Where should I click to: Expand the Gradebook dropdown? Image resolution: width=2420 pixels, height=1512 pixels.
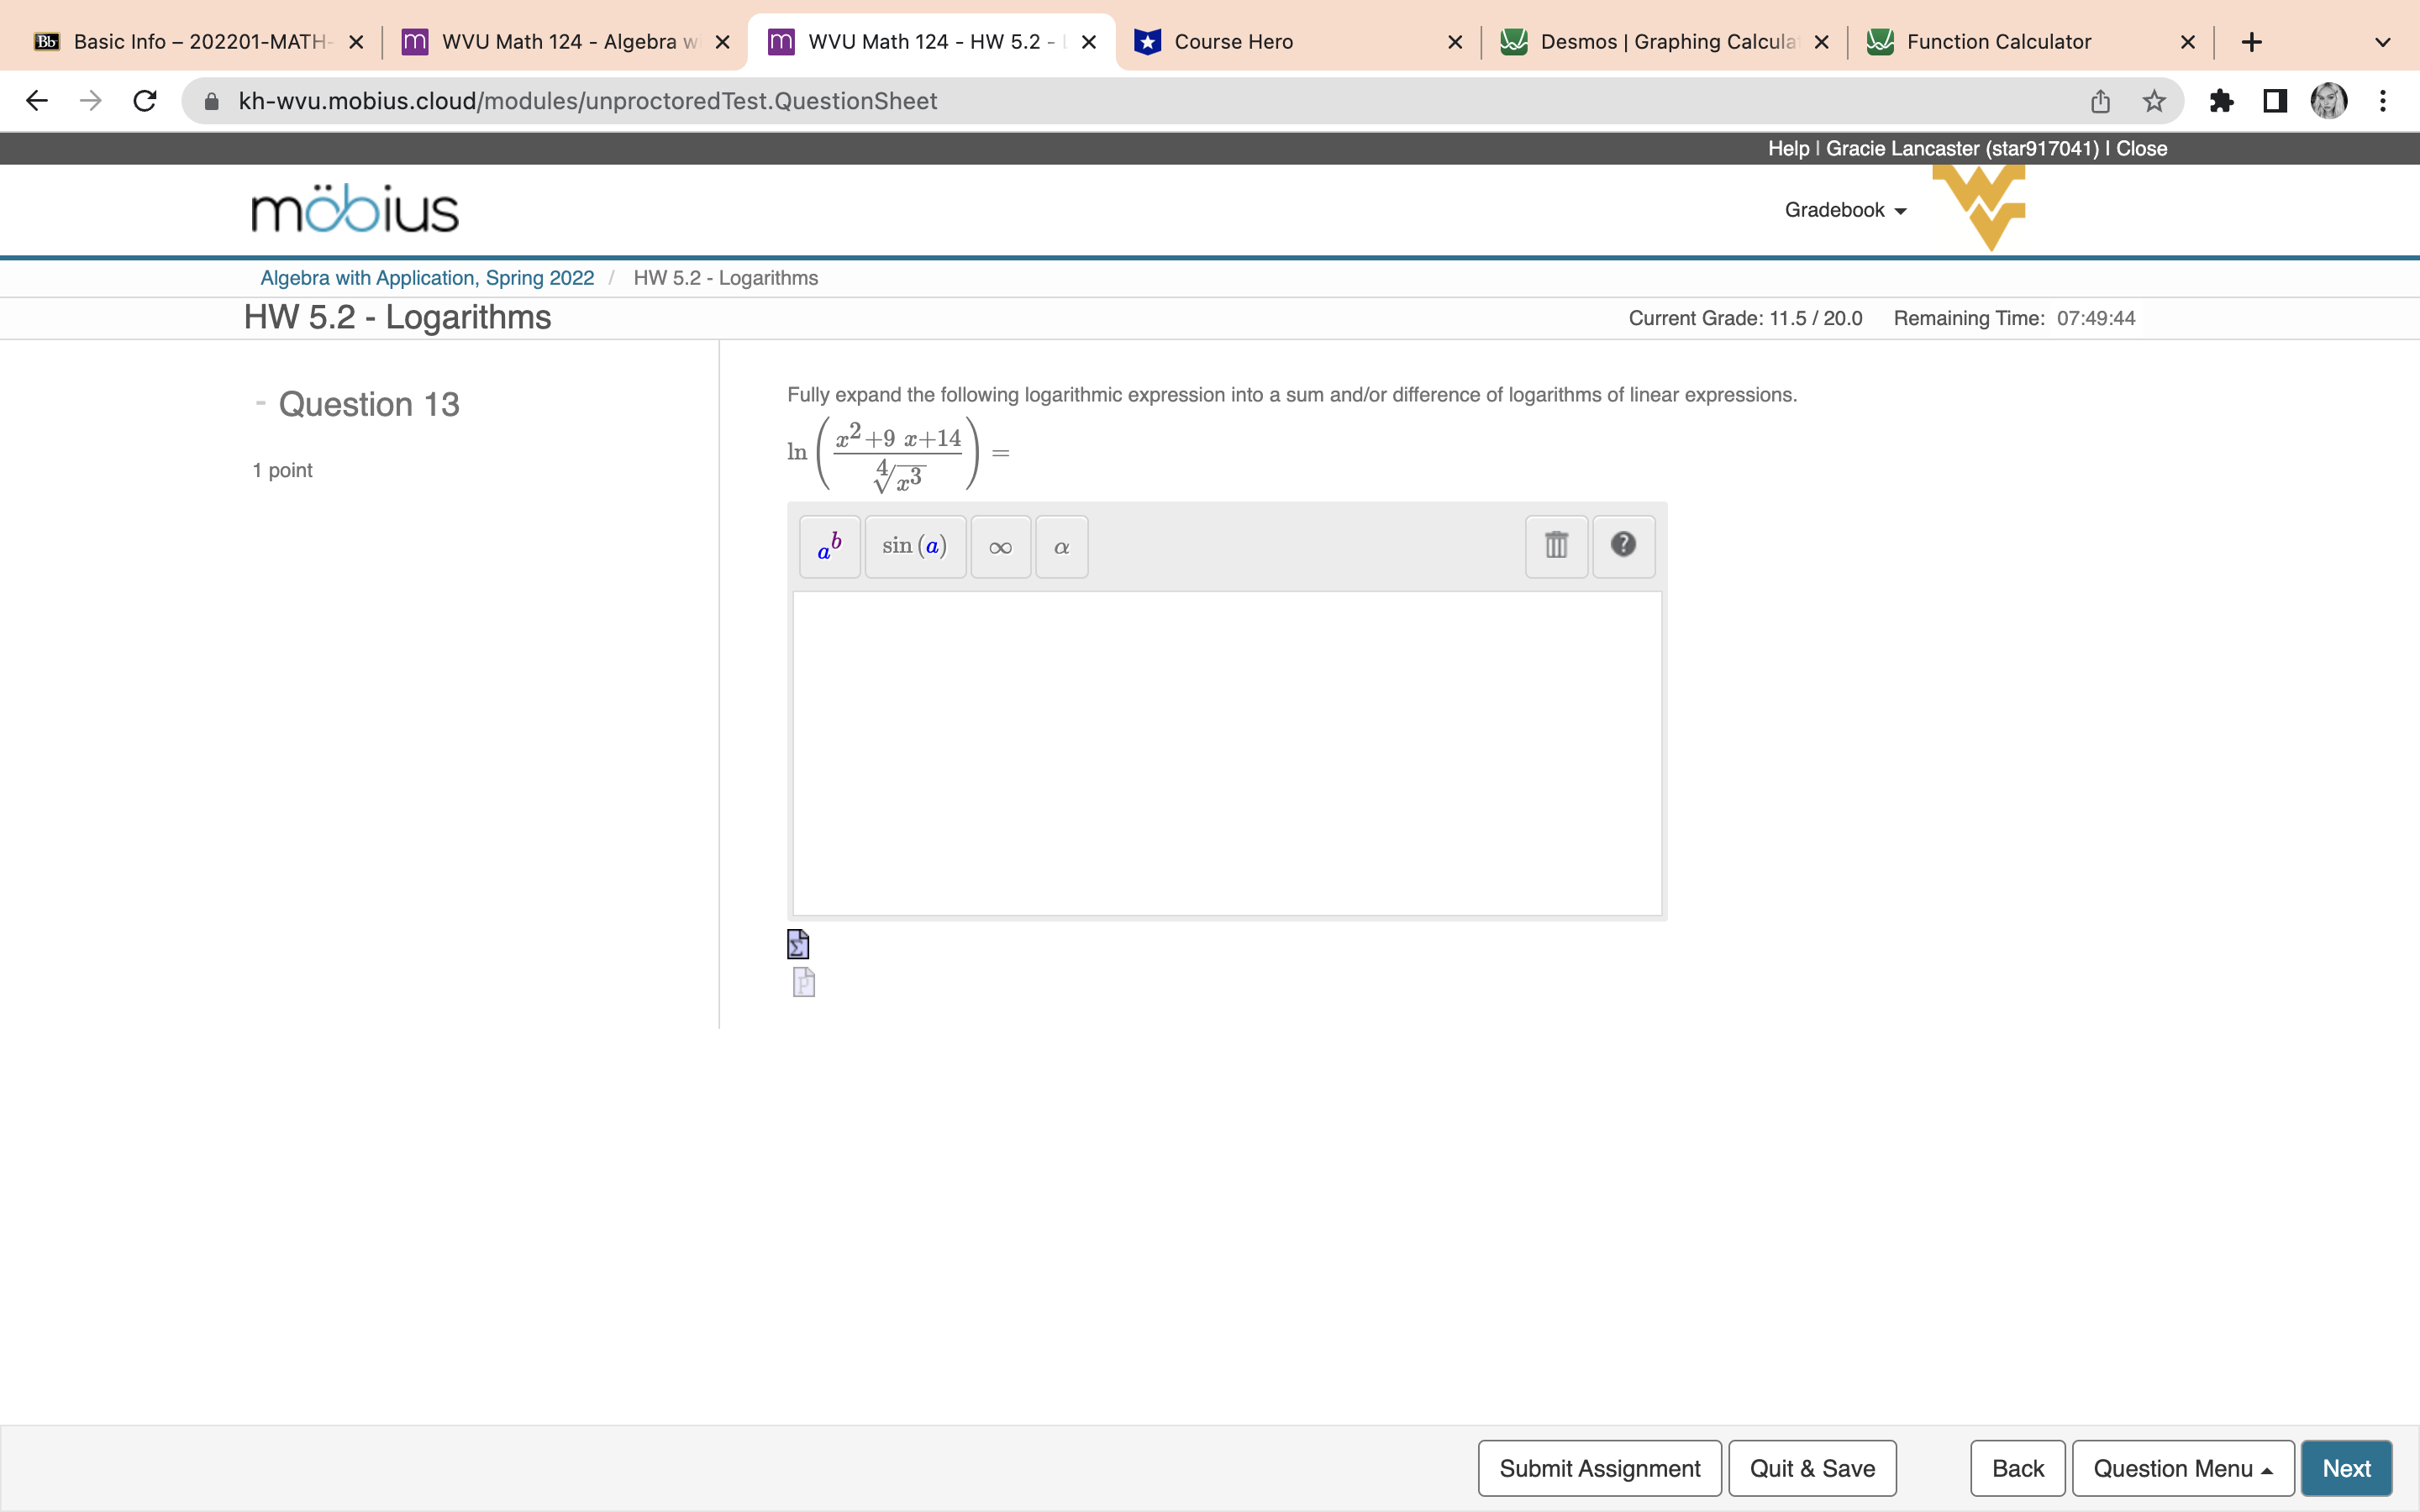click(1845, 210)
